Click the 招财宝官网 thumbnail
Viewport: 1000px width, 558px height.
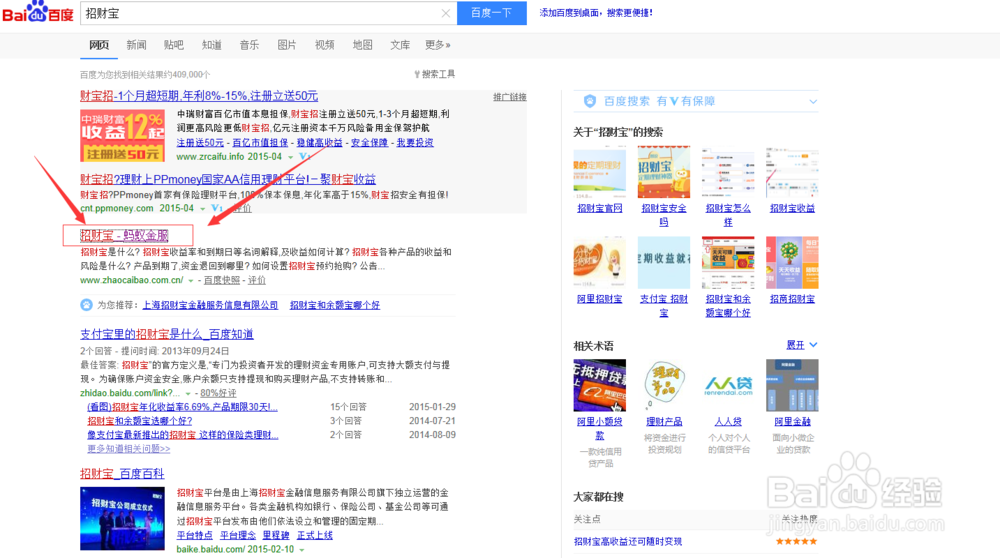pos(599,172)
